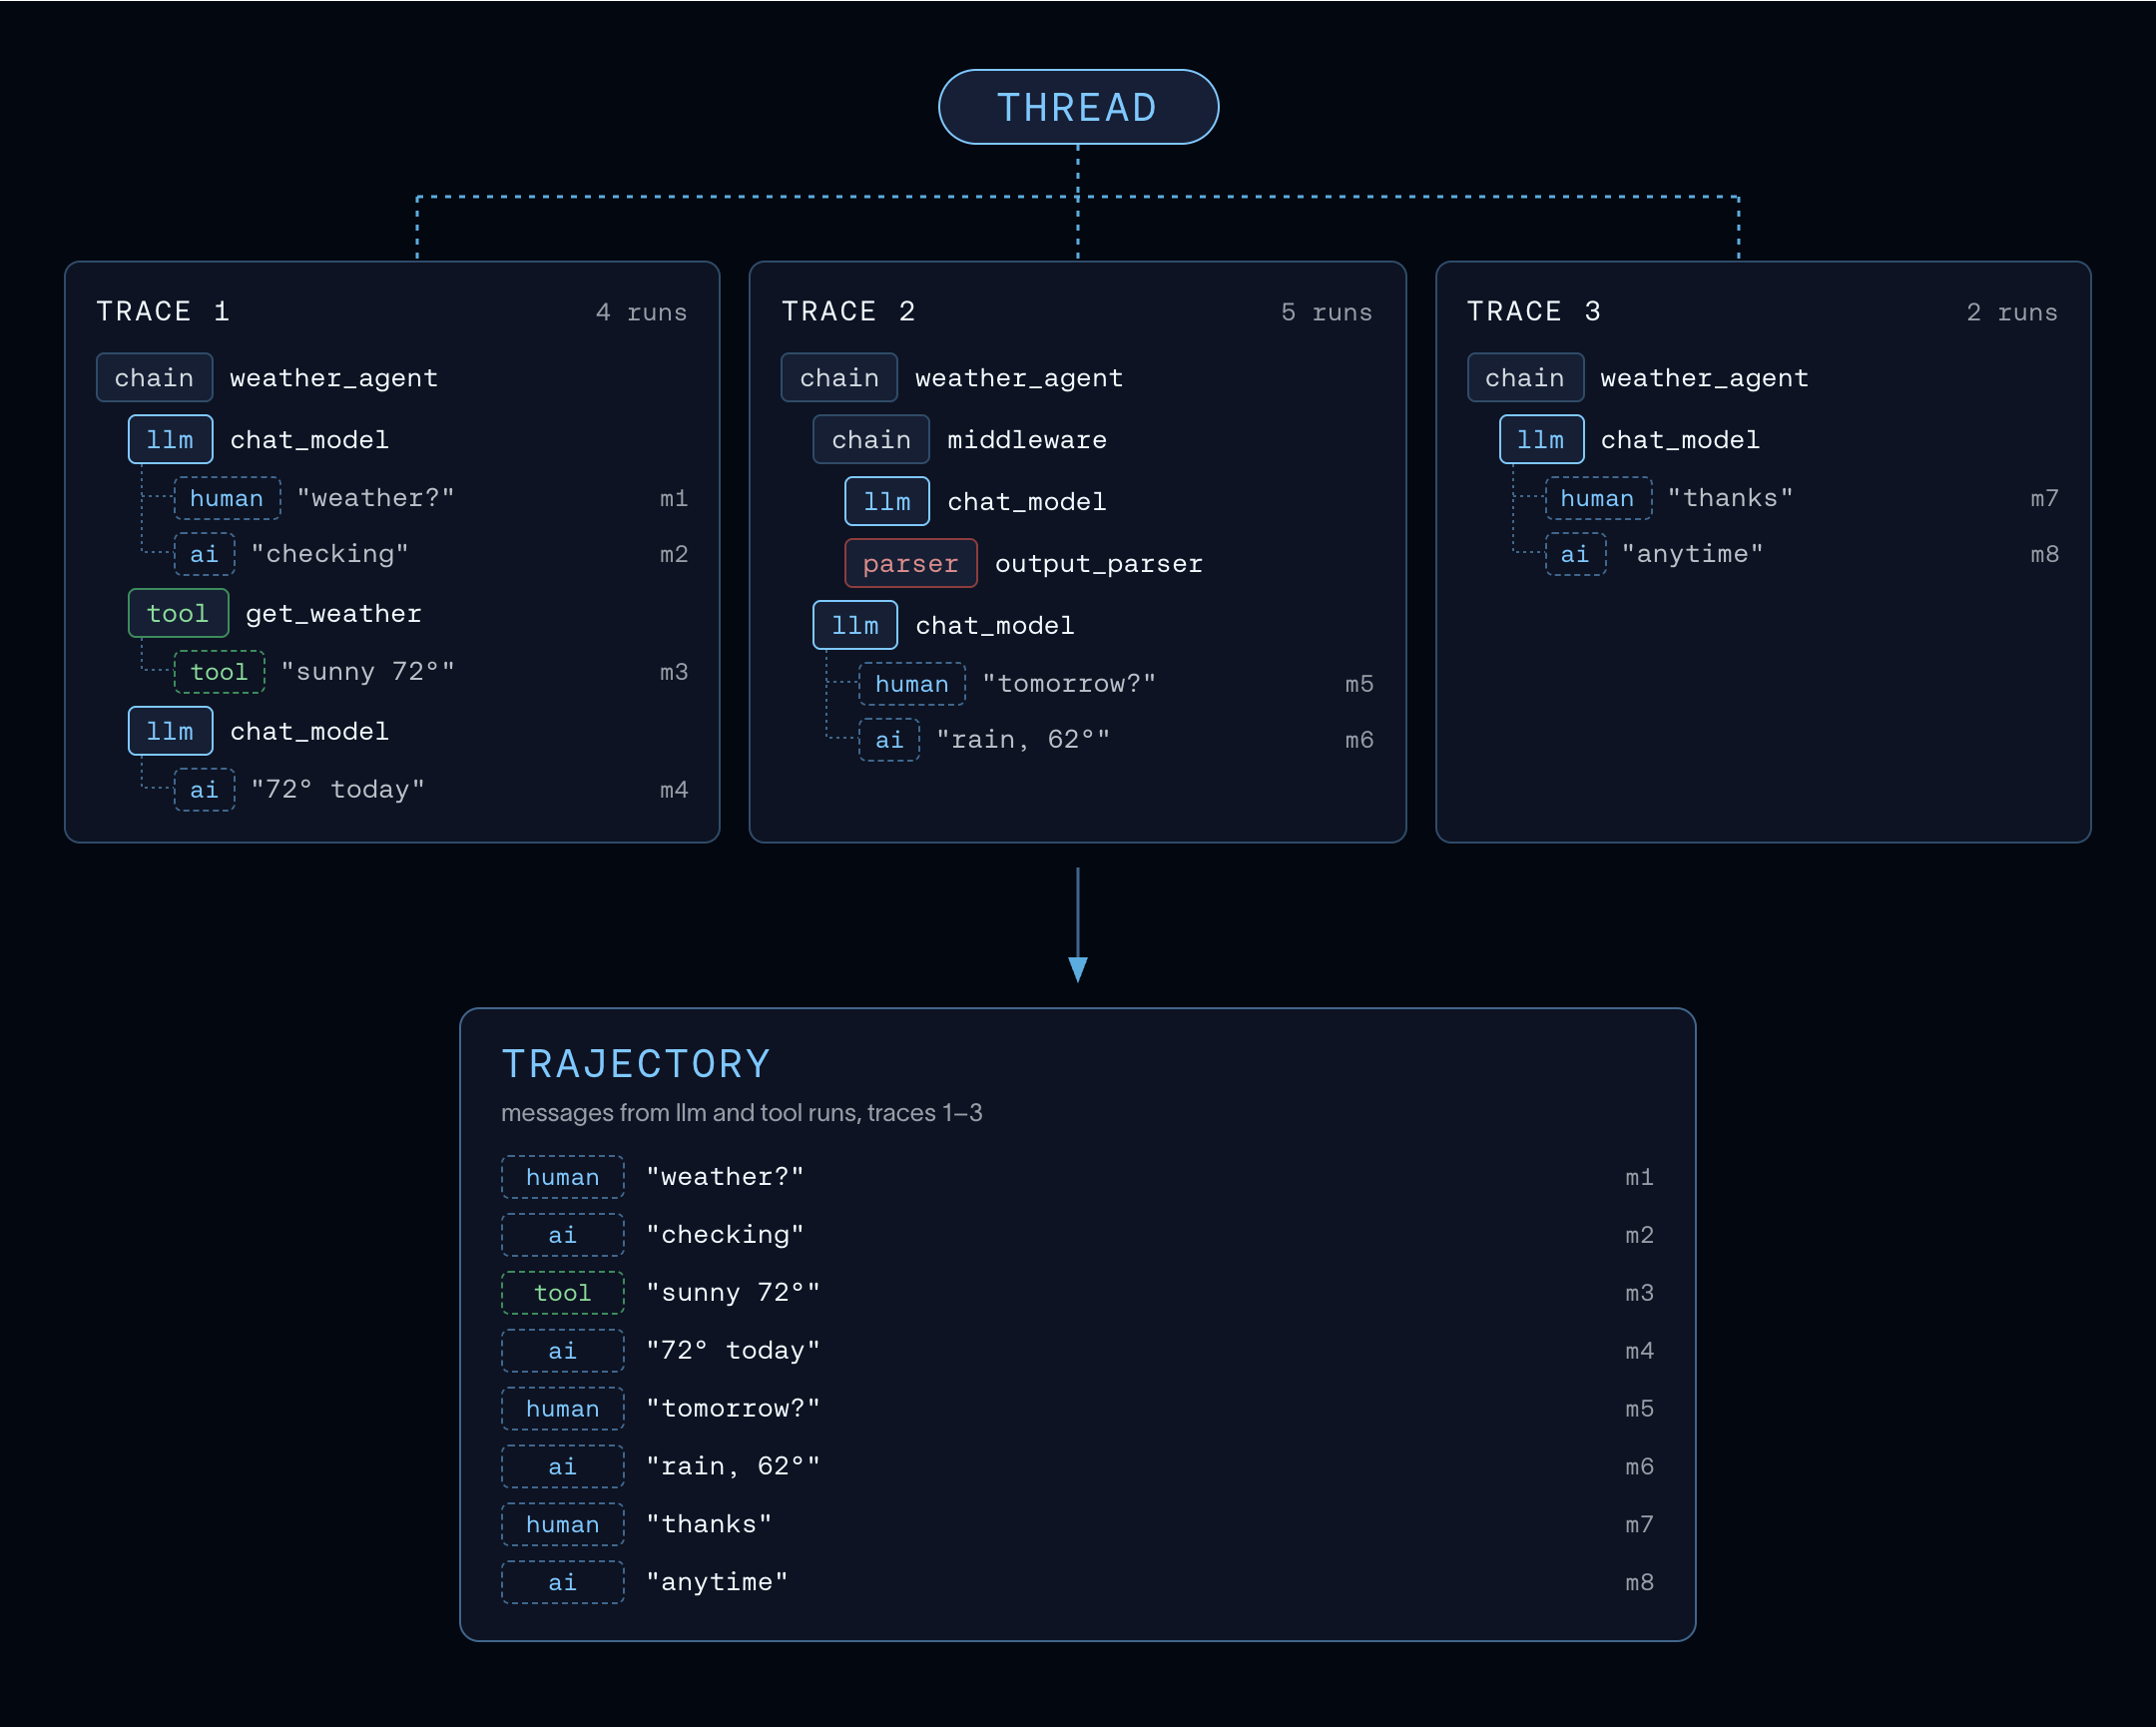
Task: Select the chain tag beside middleware
Action: pyautogui.click(x=871, y=439)
